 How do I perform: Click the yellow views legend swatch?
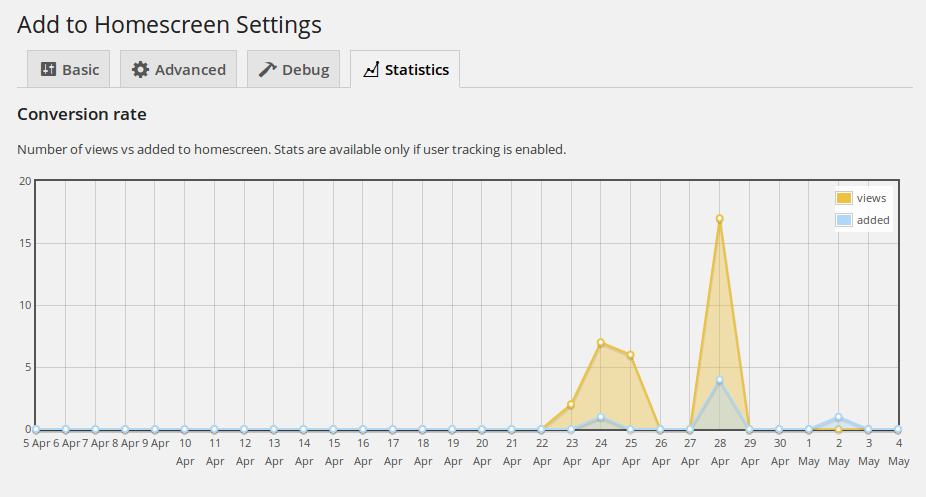pyautogui.click(x=844, y=198)
